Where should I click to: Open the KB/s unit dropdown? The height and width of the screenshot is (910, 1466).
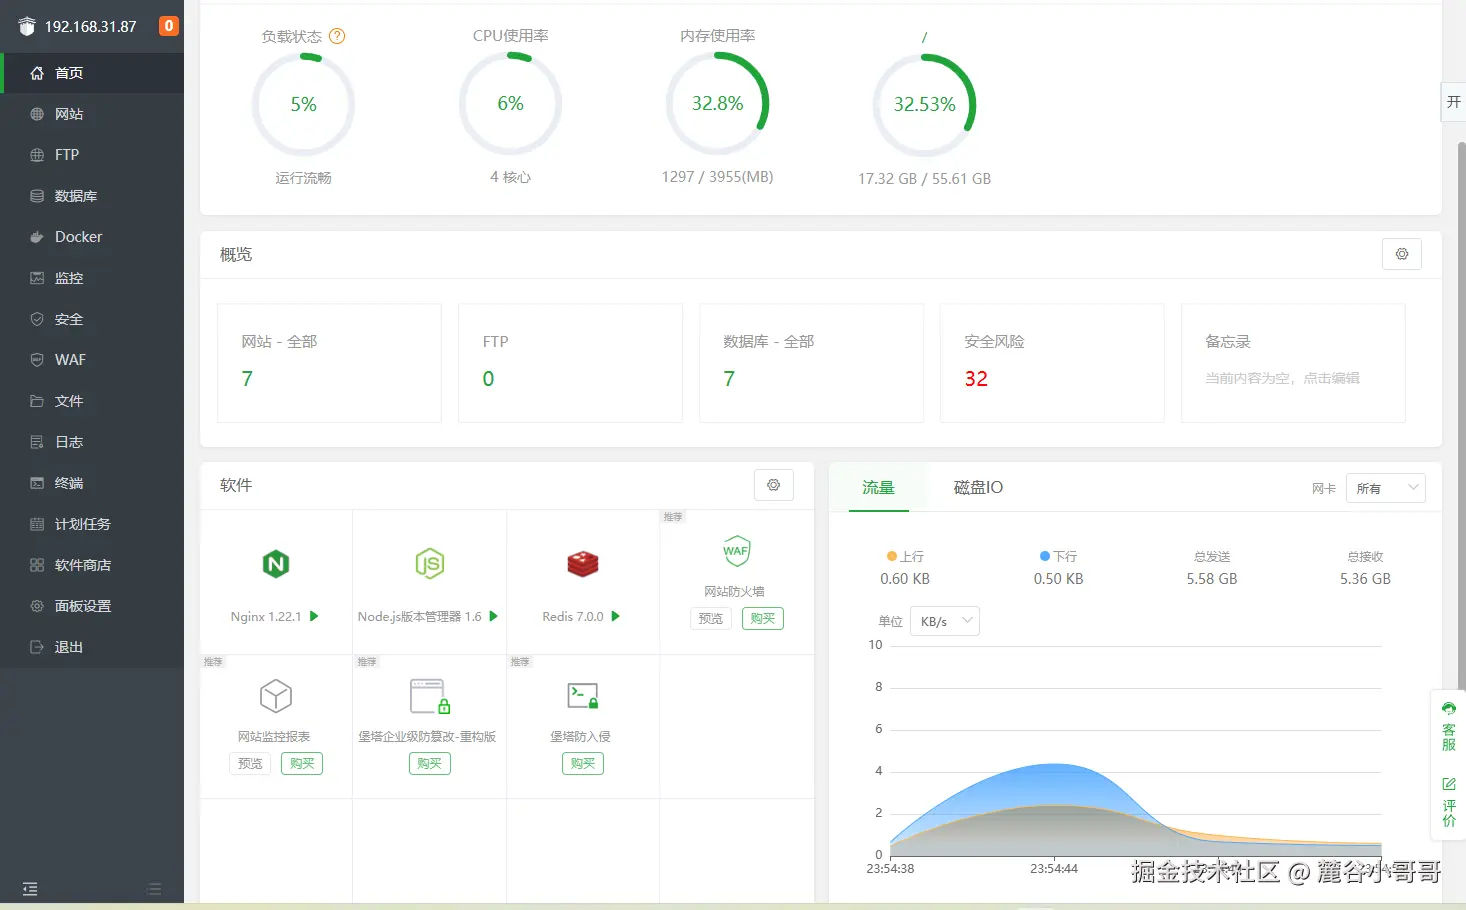pyautogui.click(x=944, y=620)
